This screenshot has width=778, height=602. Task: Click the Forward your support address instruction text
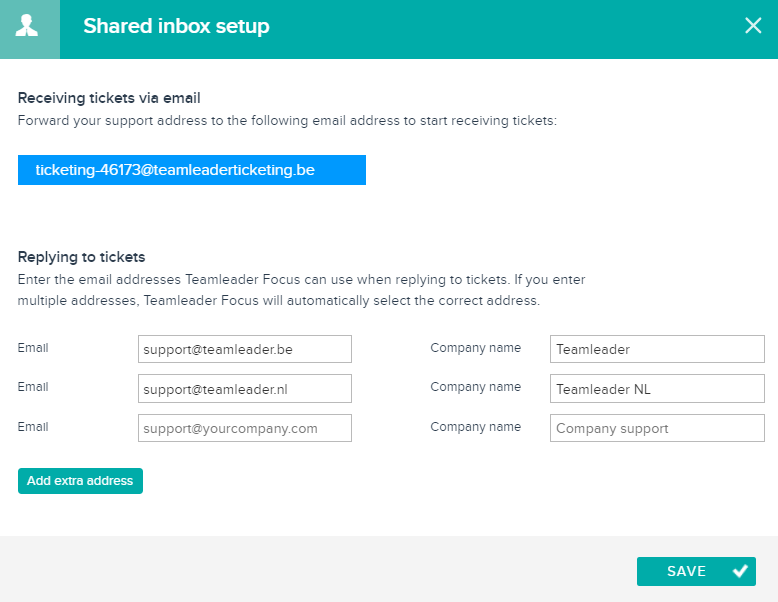coord(287,121)
